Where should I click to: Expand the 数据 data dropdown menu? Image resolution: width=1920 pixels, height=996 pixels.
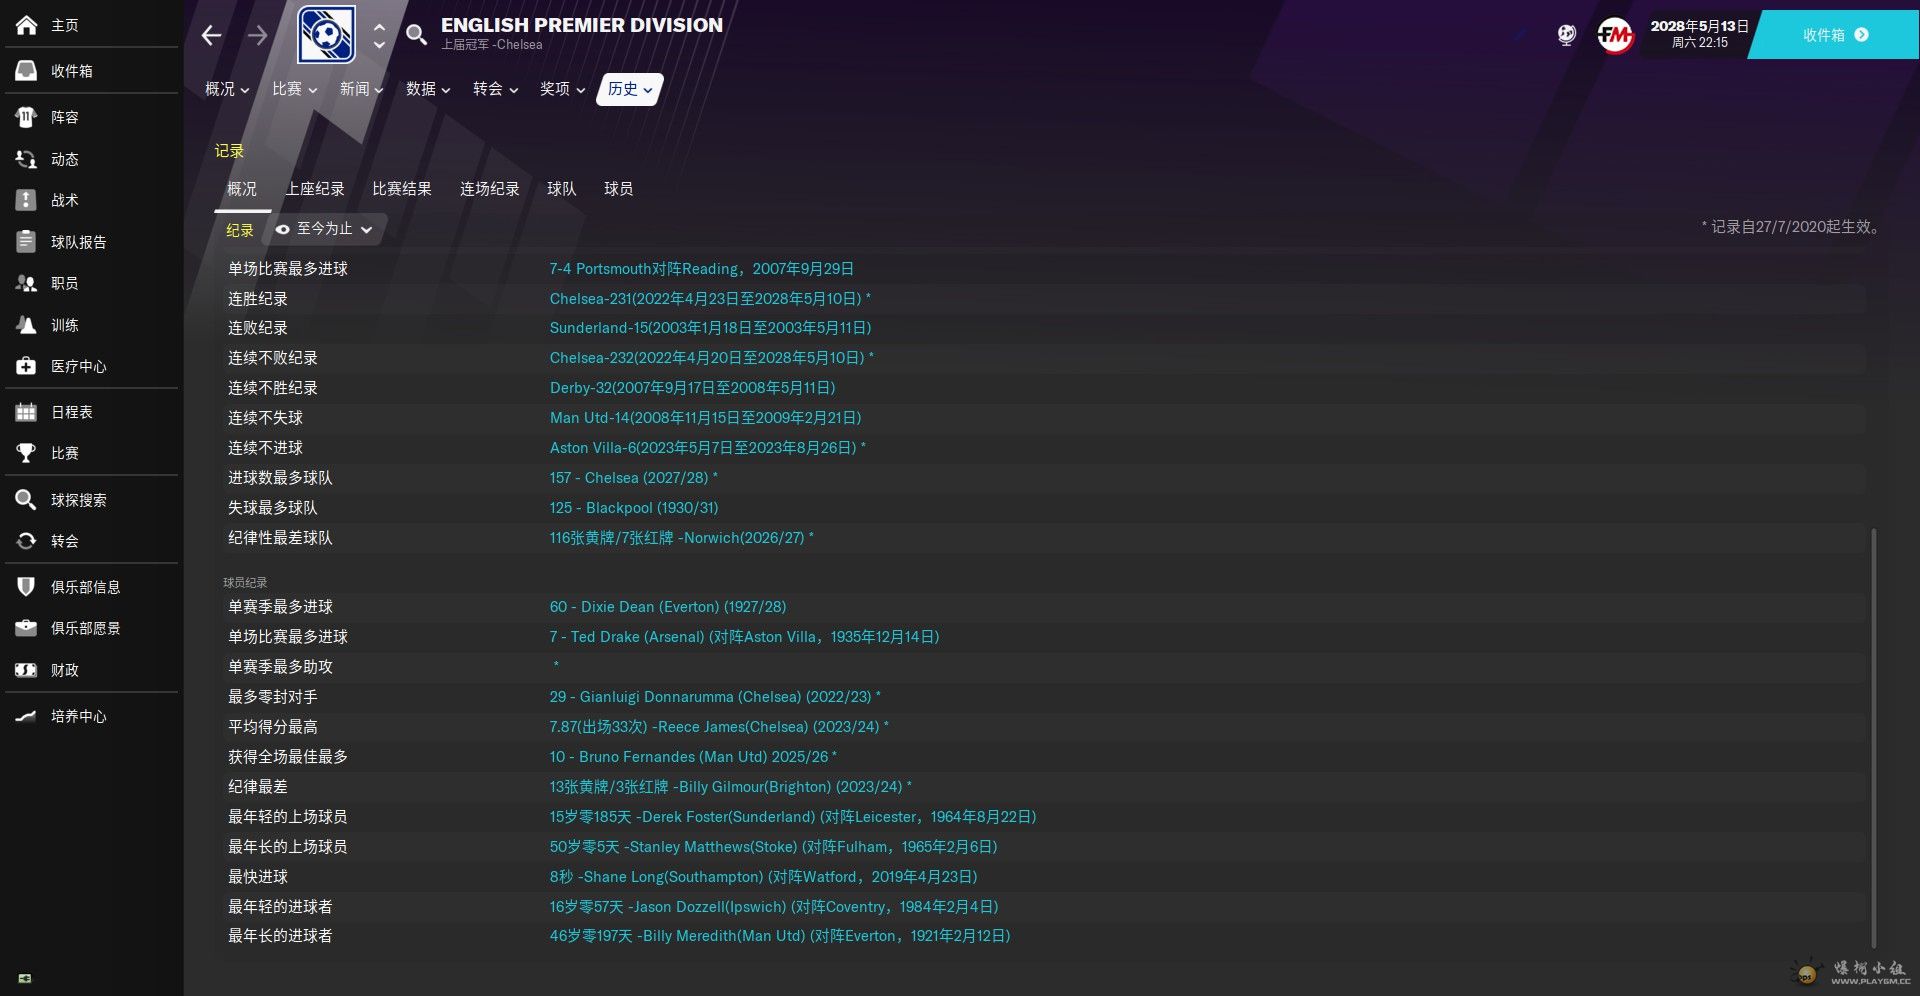[x=428, y=89]
